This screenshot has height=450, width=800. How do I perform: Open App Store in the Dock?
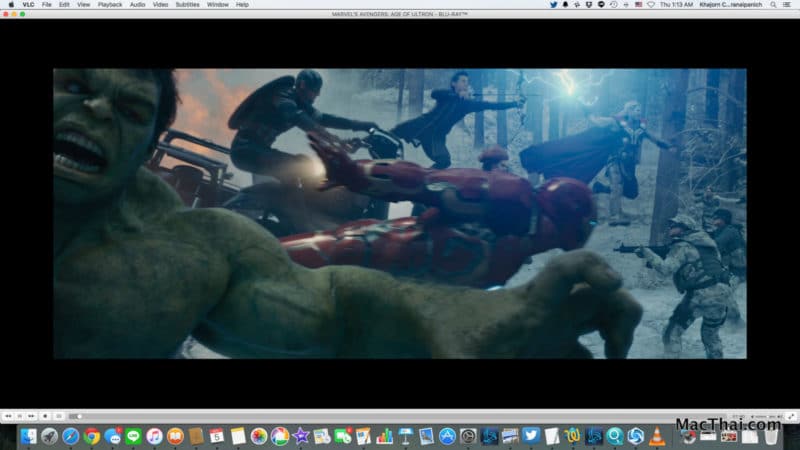[x=447, y=436]
